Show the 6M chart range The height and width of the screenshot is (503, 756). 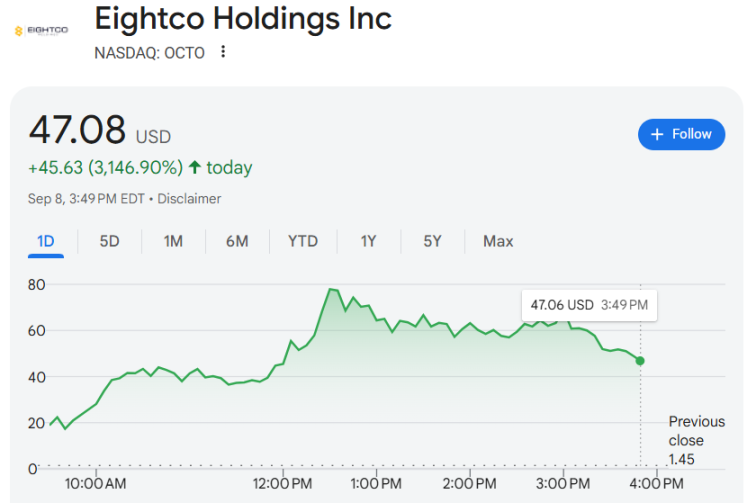(237, 241)
